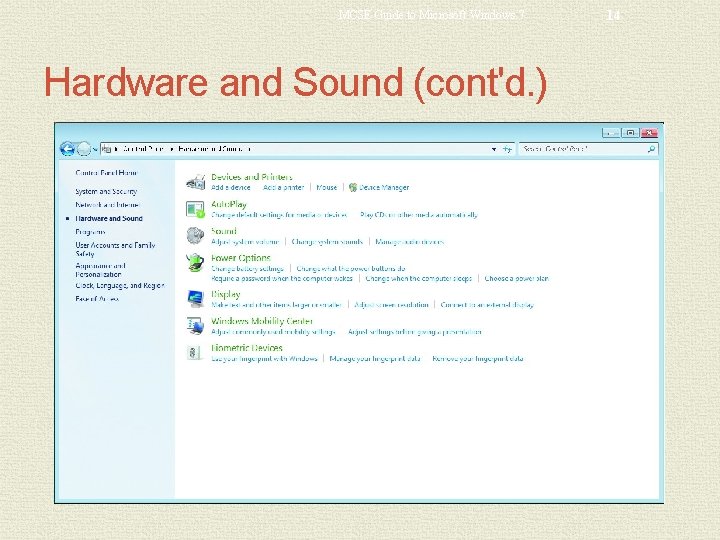This screenshot has height=540, width=720.
Task: Click Change what the power buttons do
Action: [351, 268]
